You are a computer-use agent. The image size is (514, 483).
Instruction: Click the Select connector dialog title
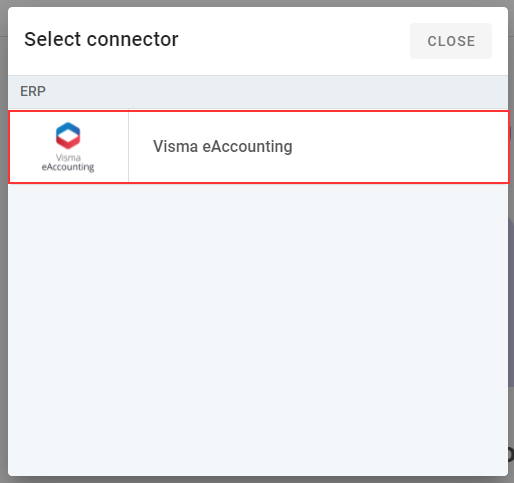point(101,39)
